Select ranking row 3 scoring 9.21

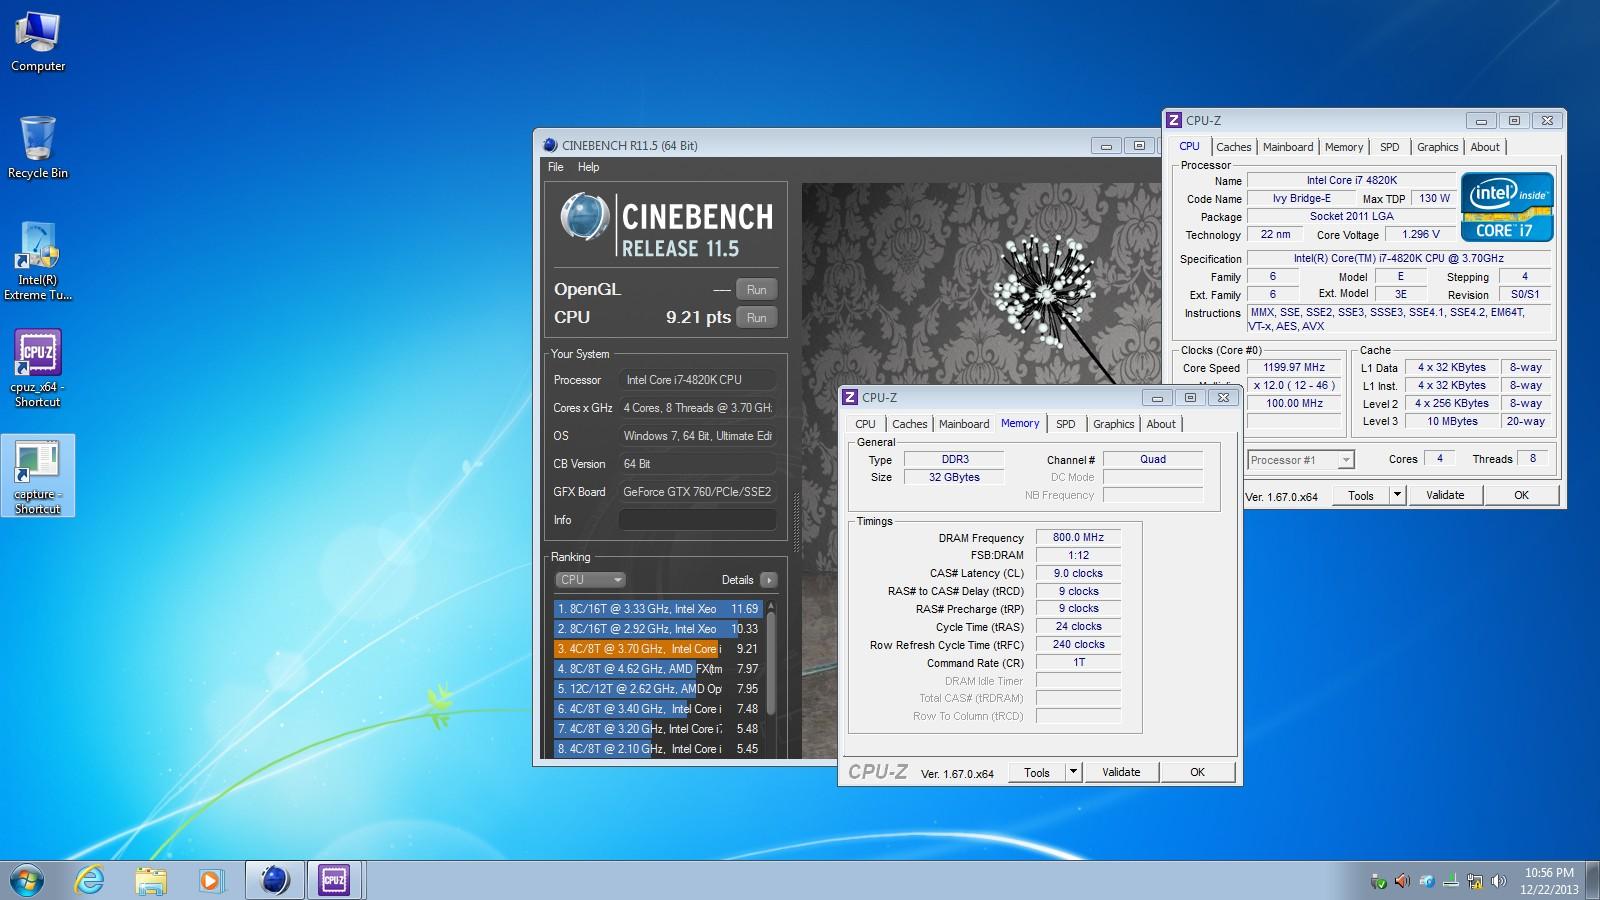658,649
